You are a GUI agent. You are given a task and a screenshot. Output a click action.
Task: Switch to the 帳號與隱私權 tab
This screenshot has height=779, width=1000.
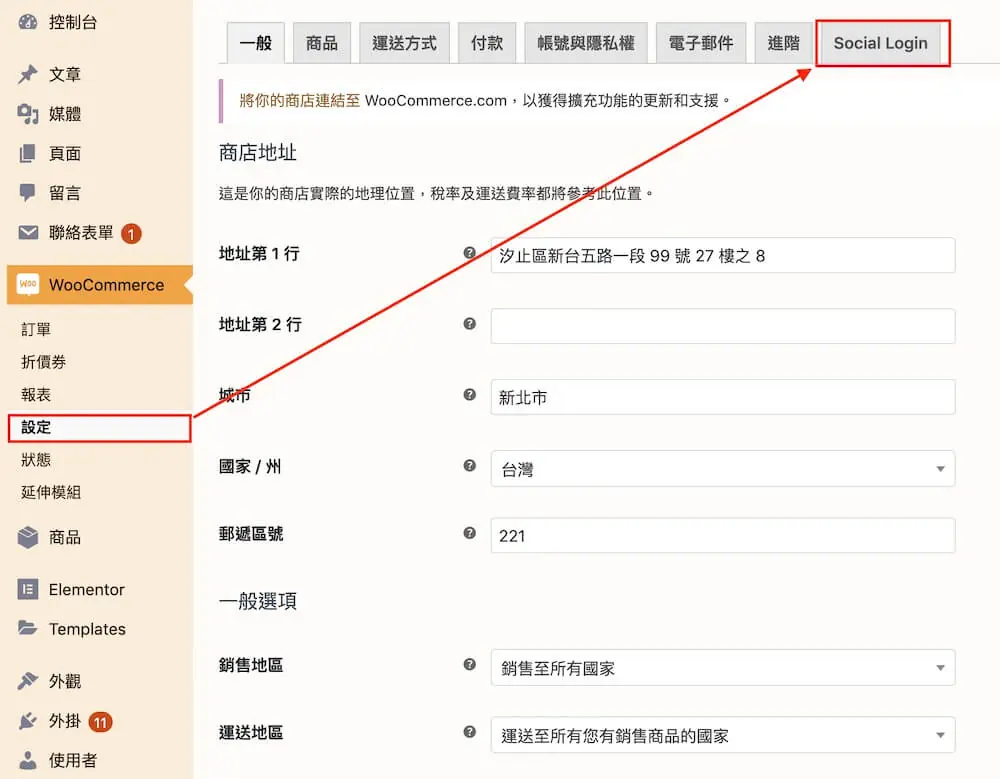coord(585,43)
